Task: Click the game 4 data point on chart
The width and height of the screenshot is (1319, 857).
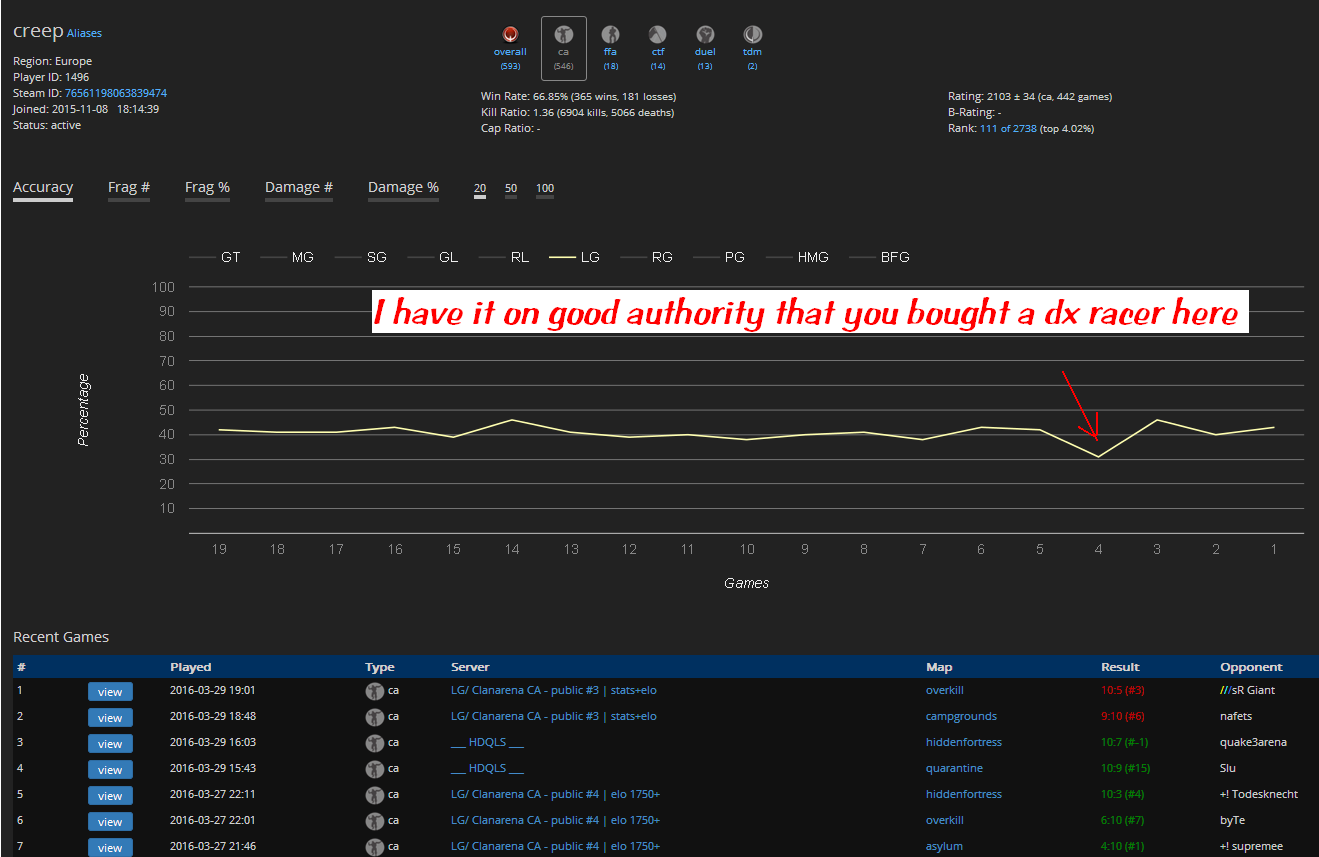Action: point(1098,457)
